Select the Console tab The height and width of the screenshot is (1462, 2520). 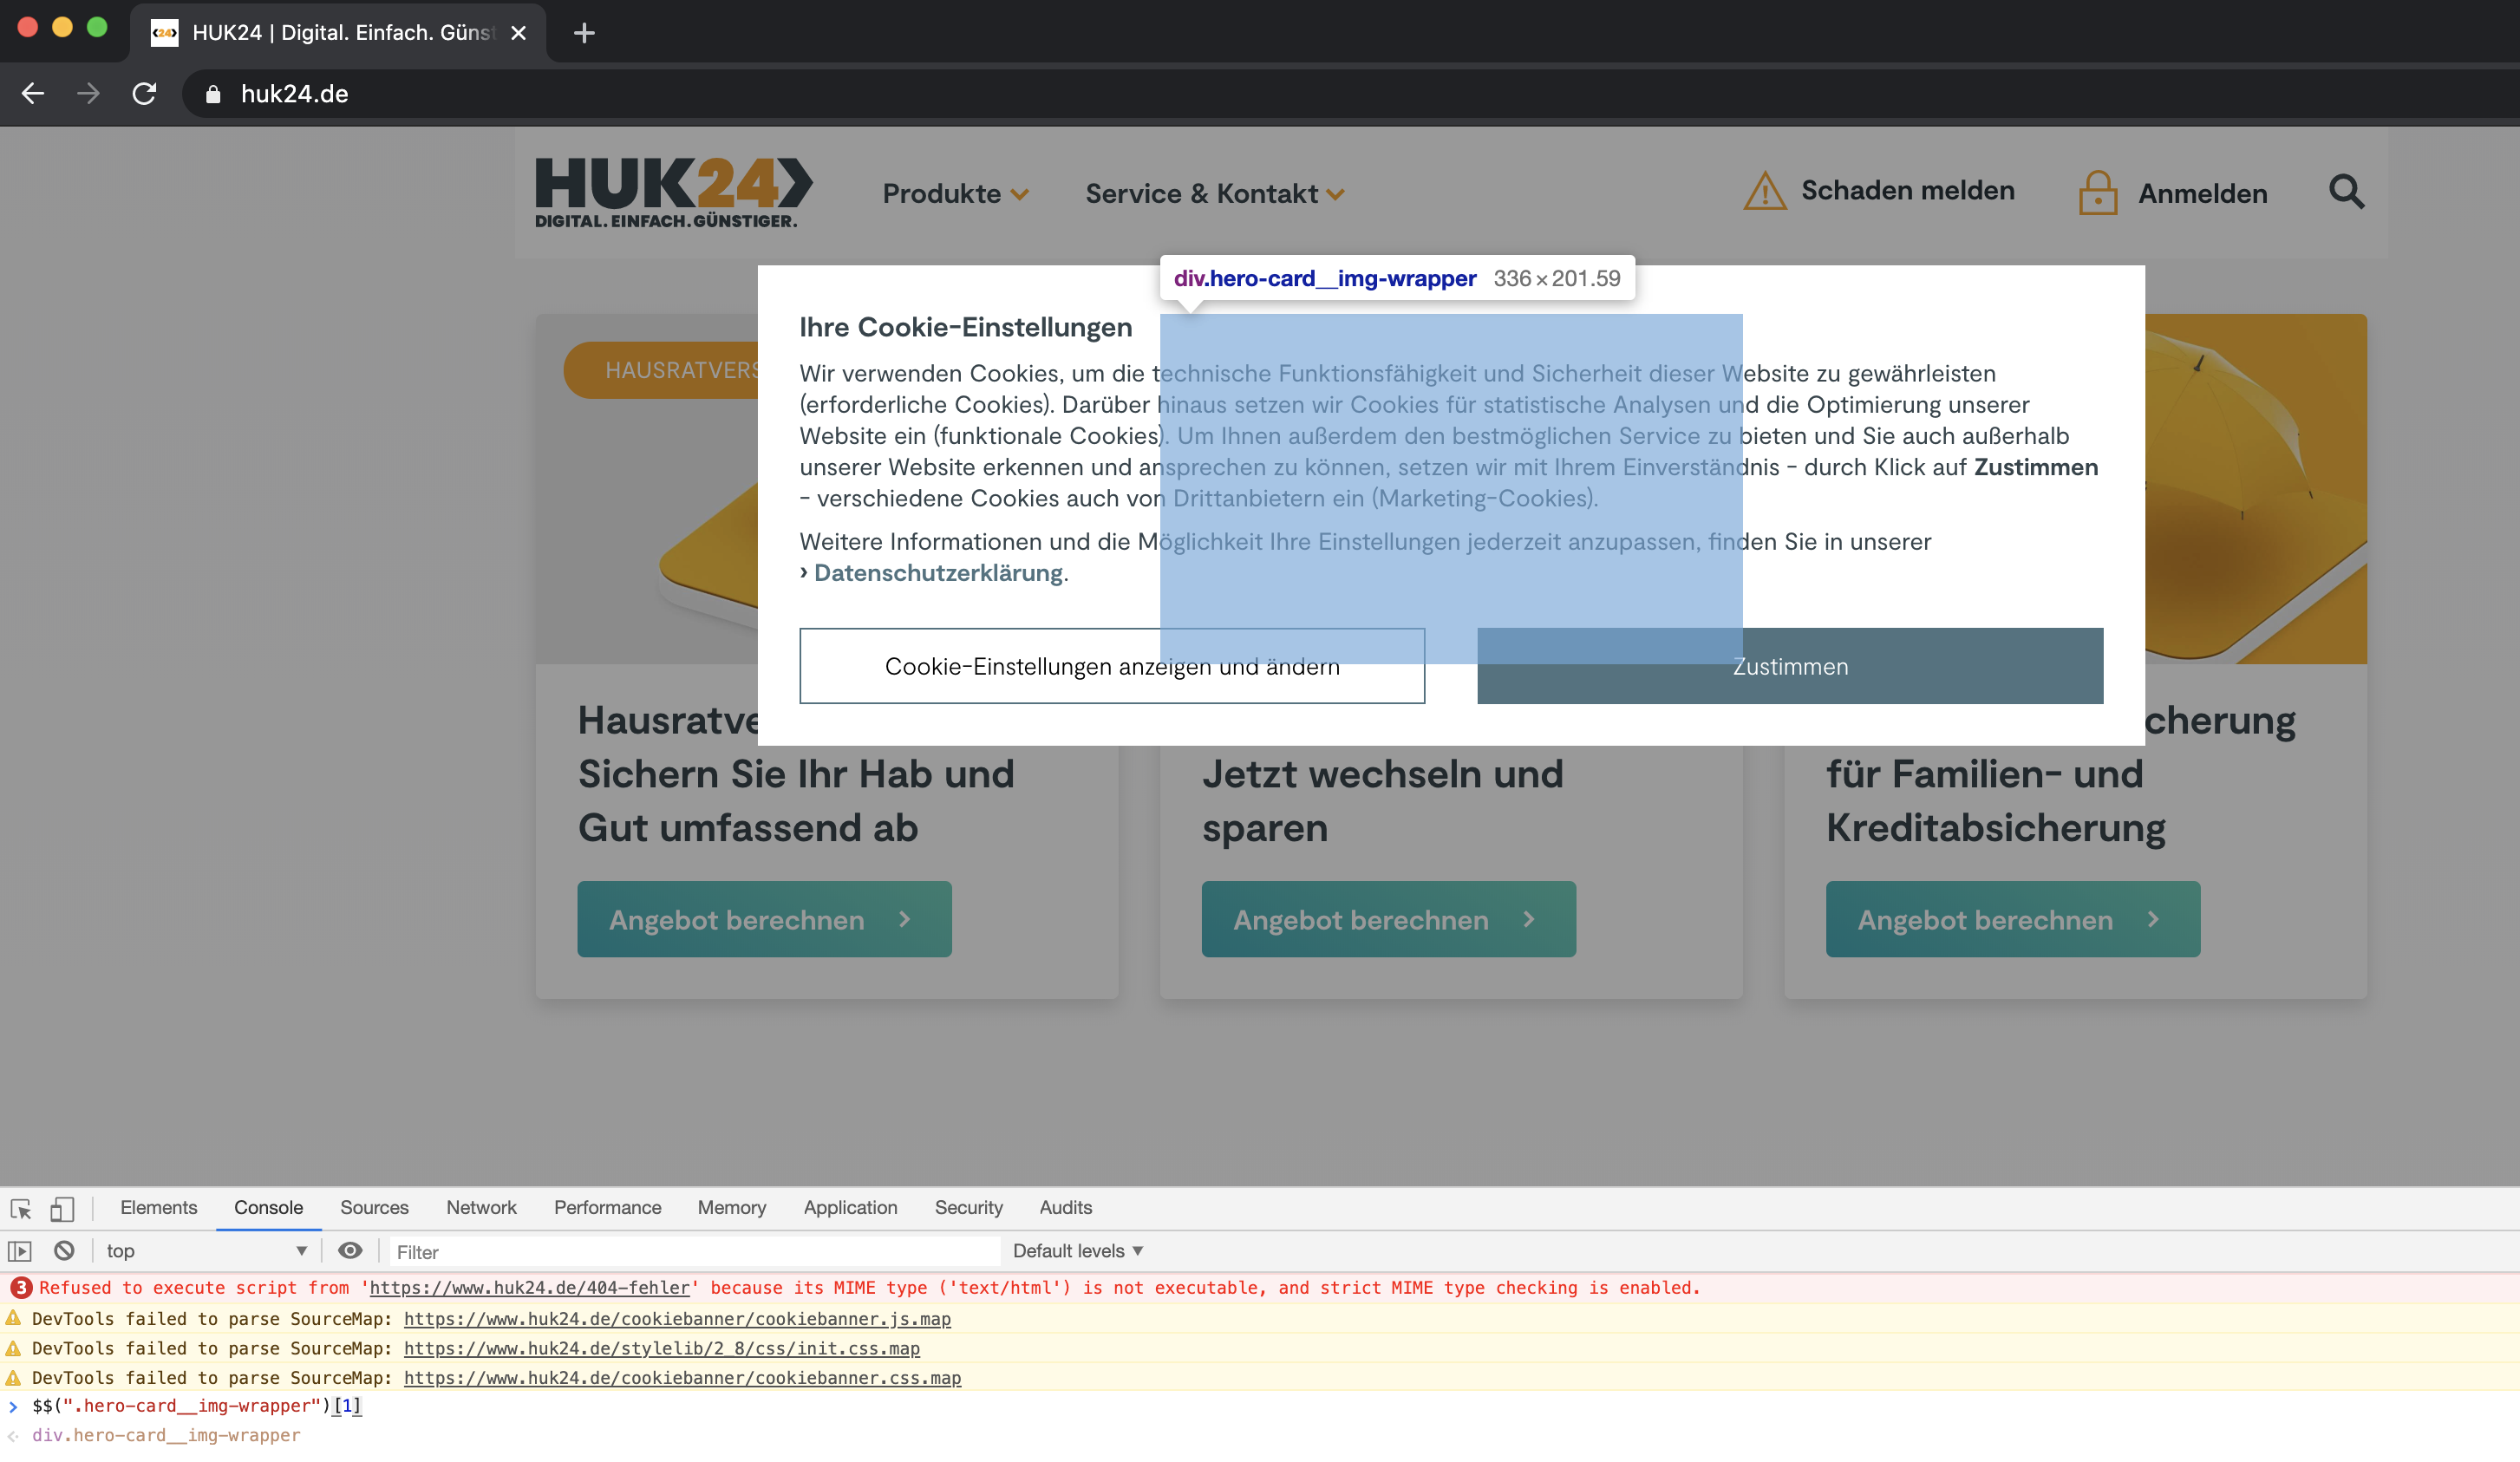coord(268,1208)
